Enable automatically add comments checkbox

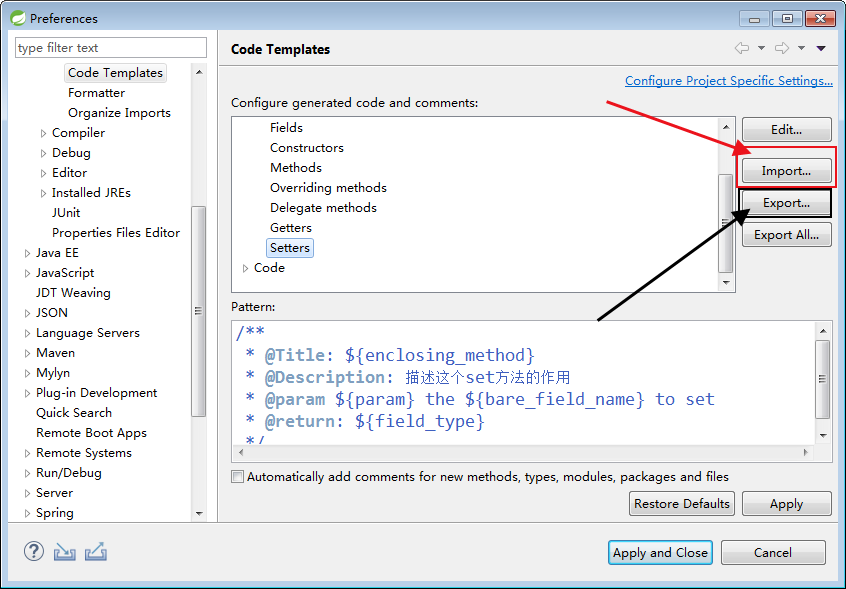[237, 477]
